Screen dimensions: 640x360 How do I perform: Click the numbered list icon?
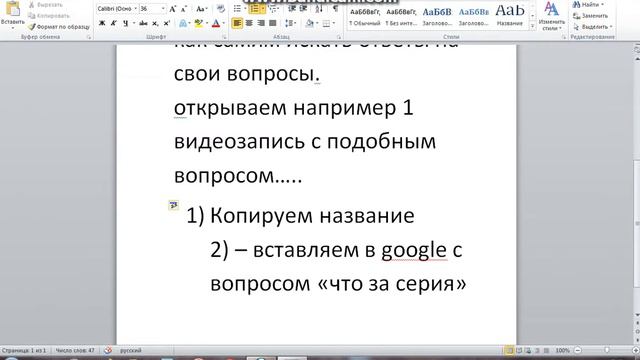pos(254,9)
